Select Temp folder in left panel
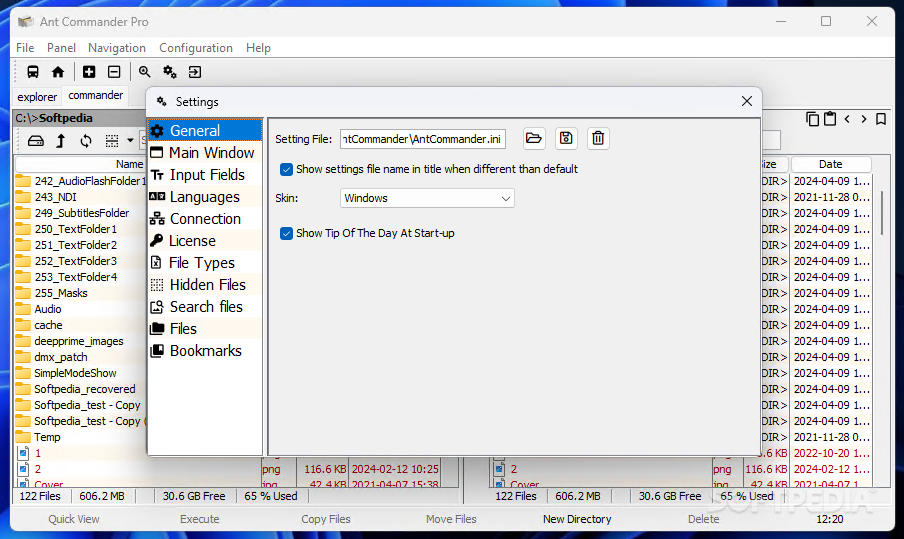 (x=47, y=438)
